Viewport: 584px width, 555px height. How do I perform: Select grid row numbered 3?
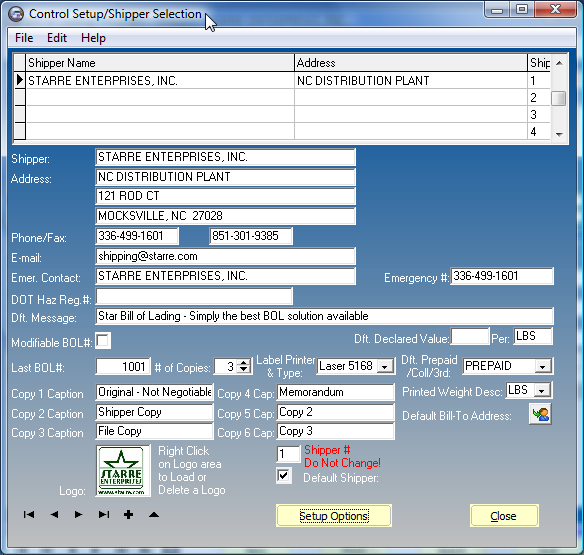coord(282,114)
